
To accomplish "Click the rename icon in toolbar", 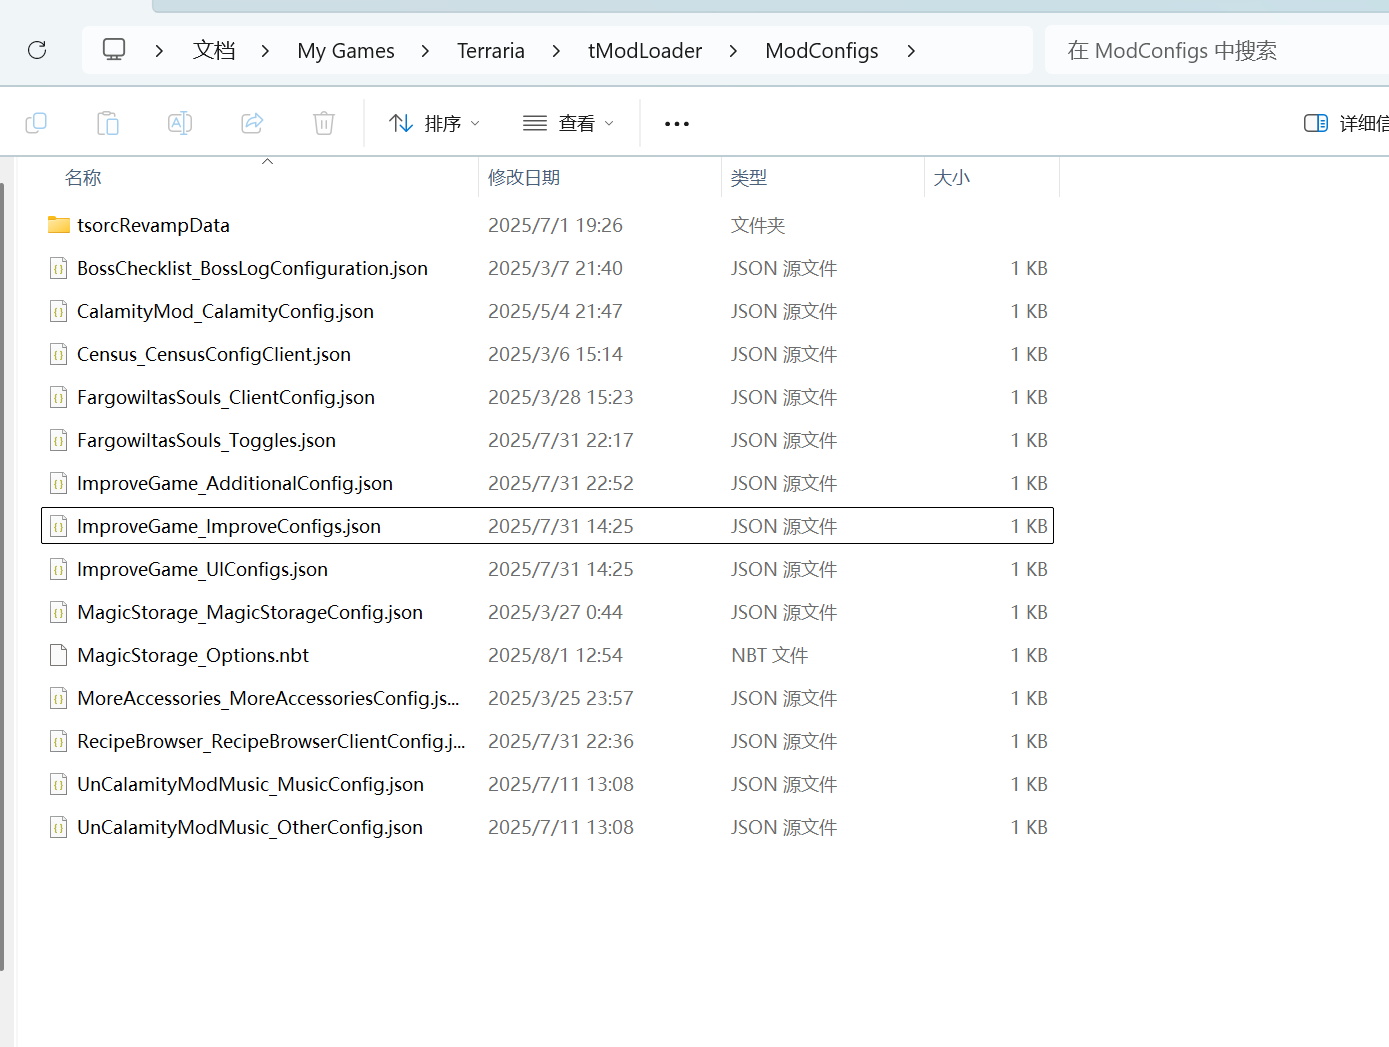I will click(x=180, y=123).
